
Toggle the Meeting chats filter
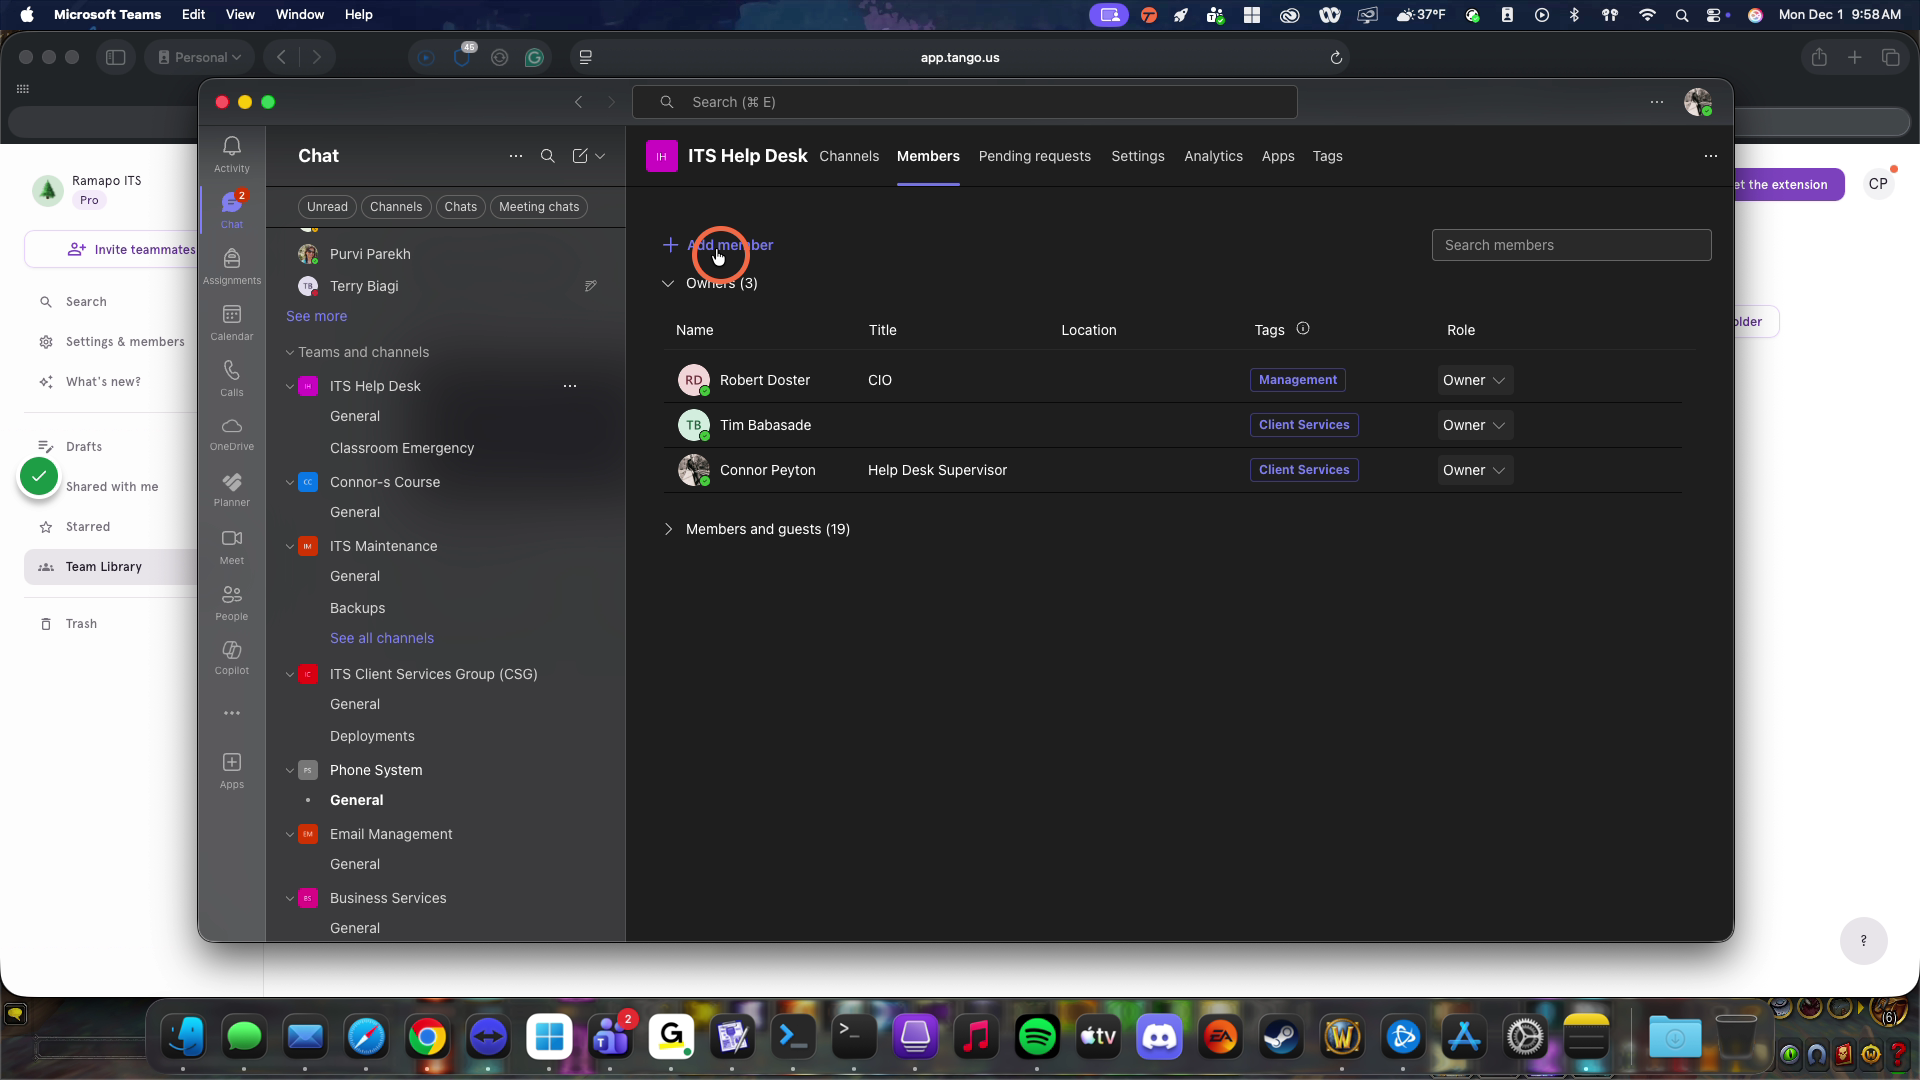[539, 207]
